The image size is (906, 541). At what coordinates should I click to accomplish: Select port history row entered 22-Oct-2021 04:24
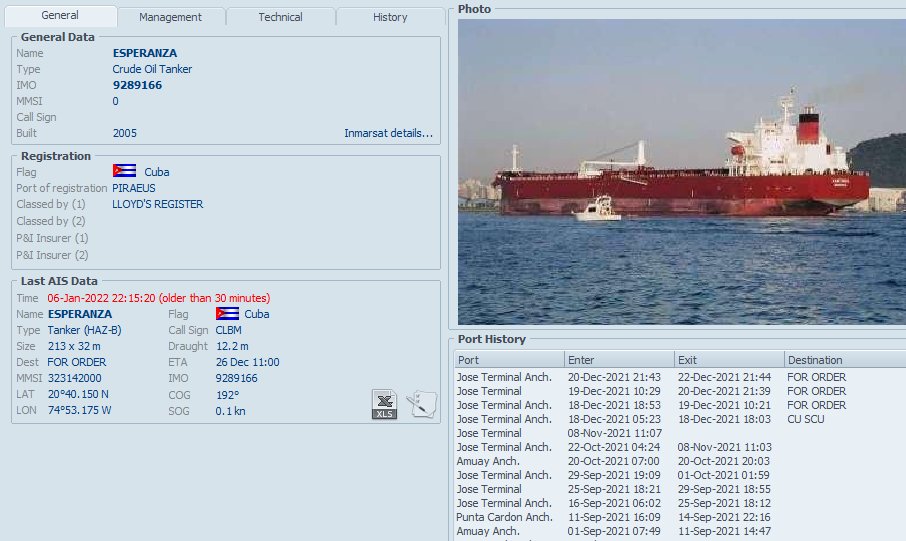click(x=680, y=447)
